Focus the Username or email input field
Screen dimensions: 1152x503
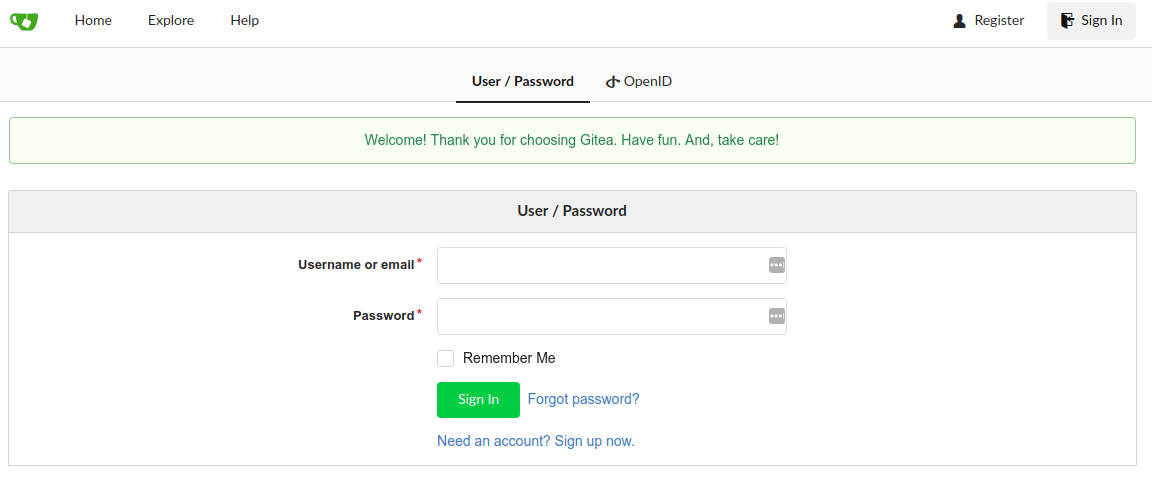[600, 265]
